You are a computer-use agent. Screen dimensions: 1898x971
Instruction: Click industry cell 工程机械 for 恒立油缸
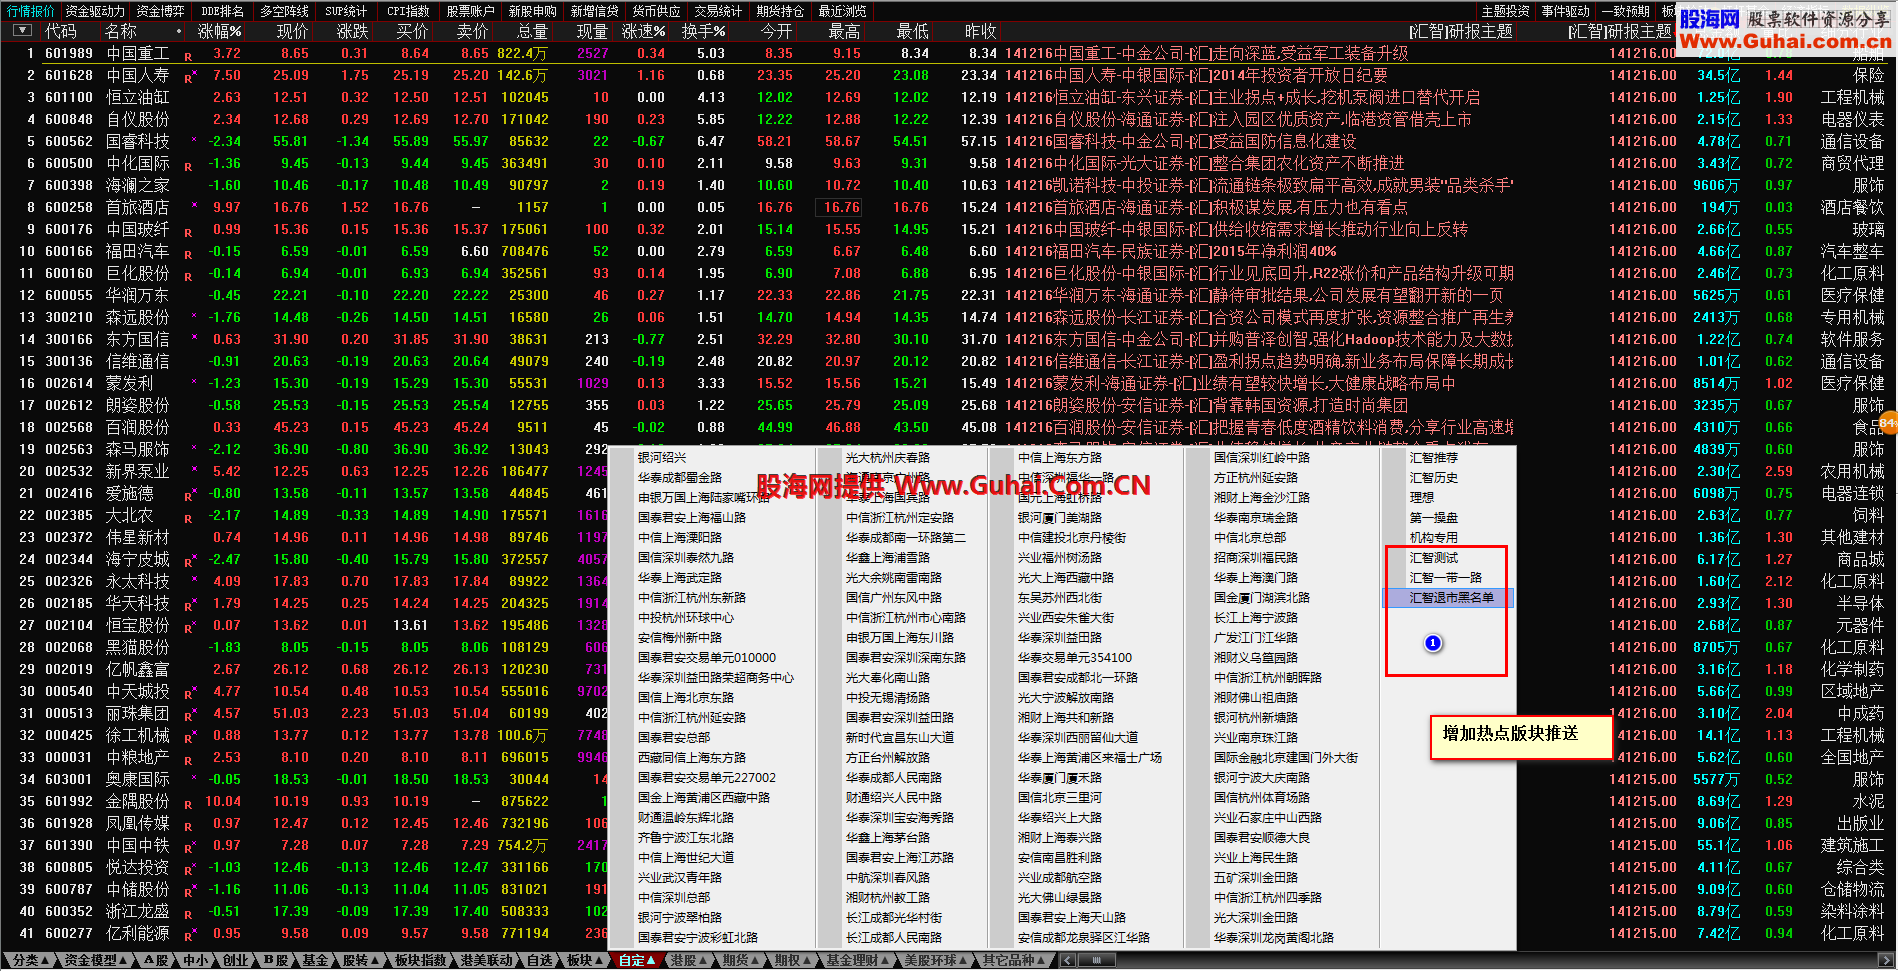point(1852,97)
